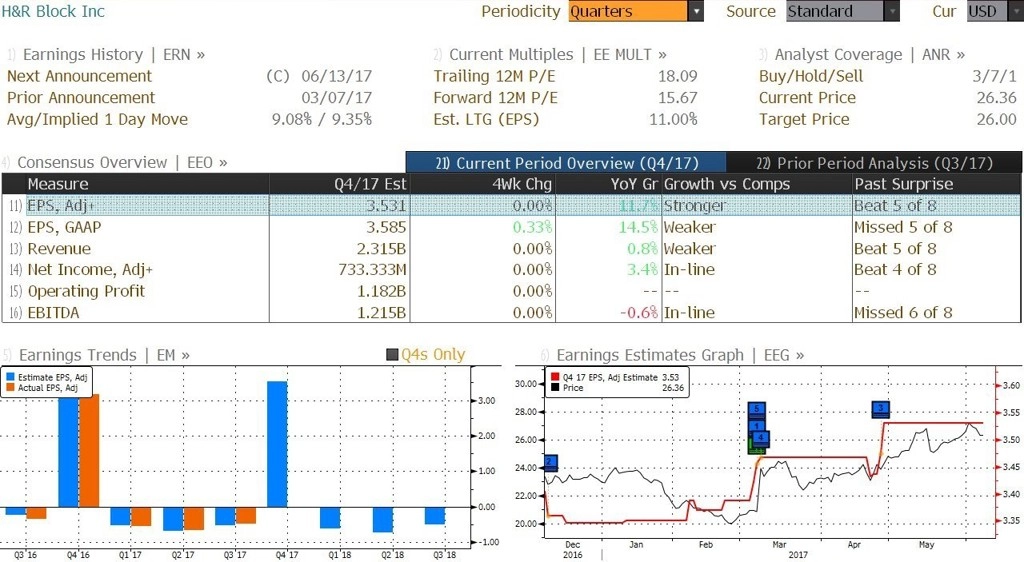Select the EPS, Adj+ row
Image resolution: width=1024 pixels, height=562 pixels.
[x=511, y=206]
